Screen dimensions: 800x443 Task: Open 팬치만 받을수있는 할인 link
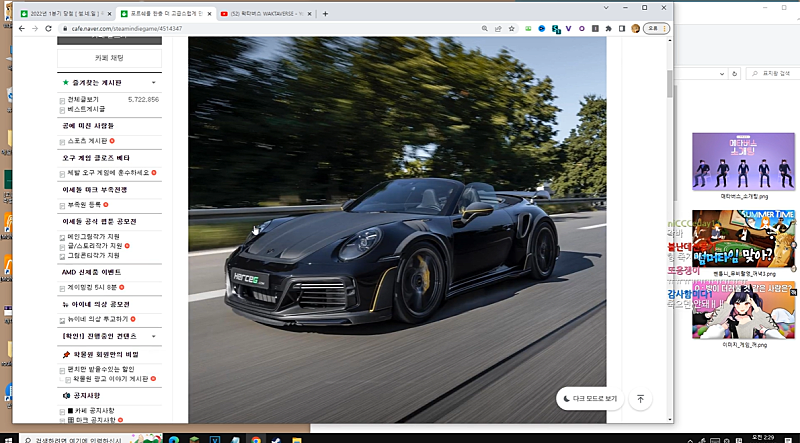point(101,369)
